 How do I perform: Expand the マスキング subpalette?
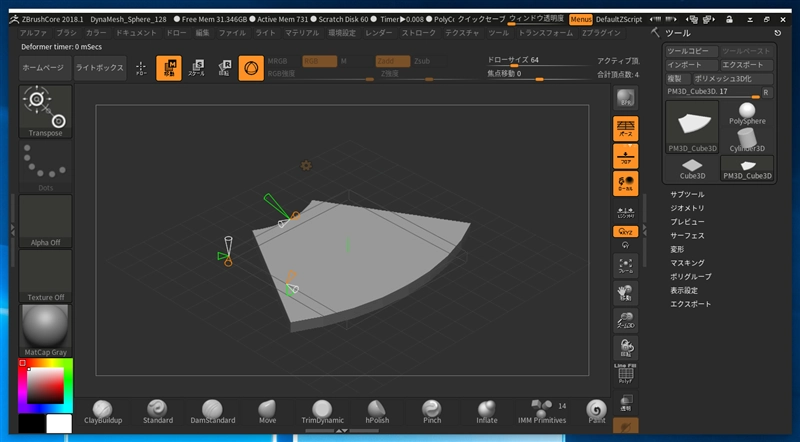(687, 263)
